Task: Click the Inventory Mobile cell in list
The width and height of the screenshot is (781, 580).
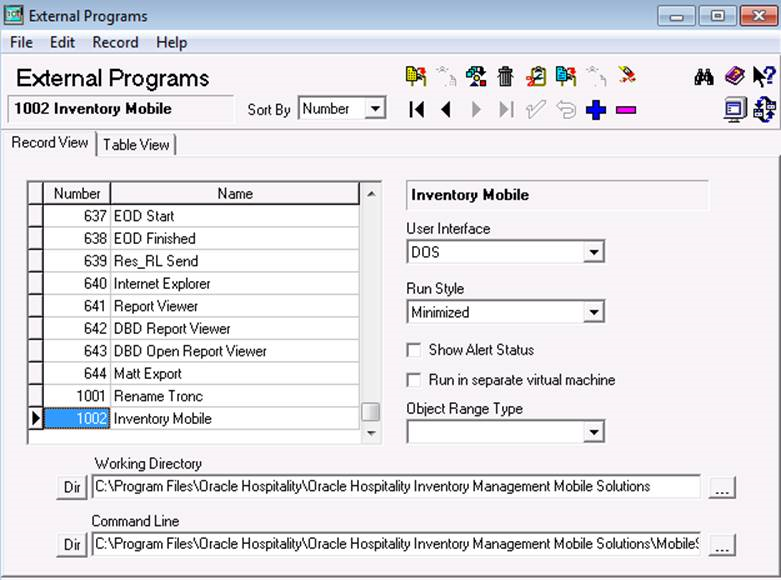Action: (235, 418)
